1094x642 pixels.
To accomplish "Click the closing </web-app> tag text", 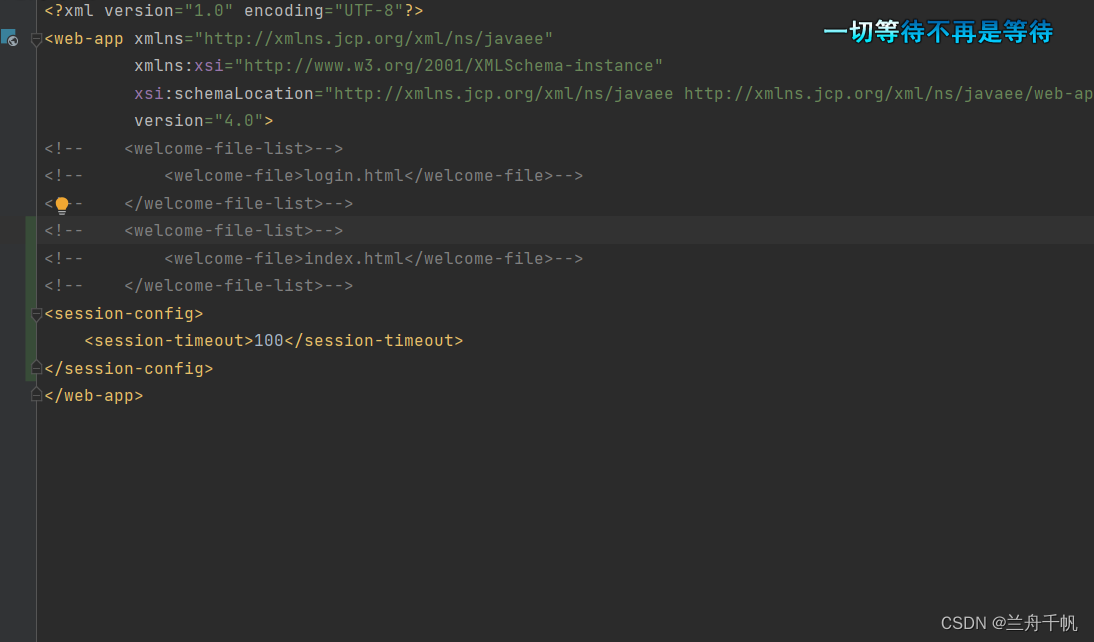I will pos(94,396).
